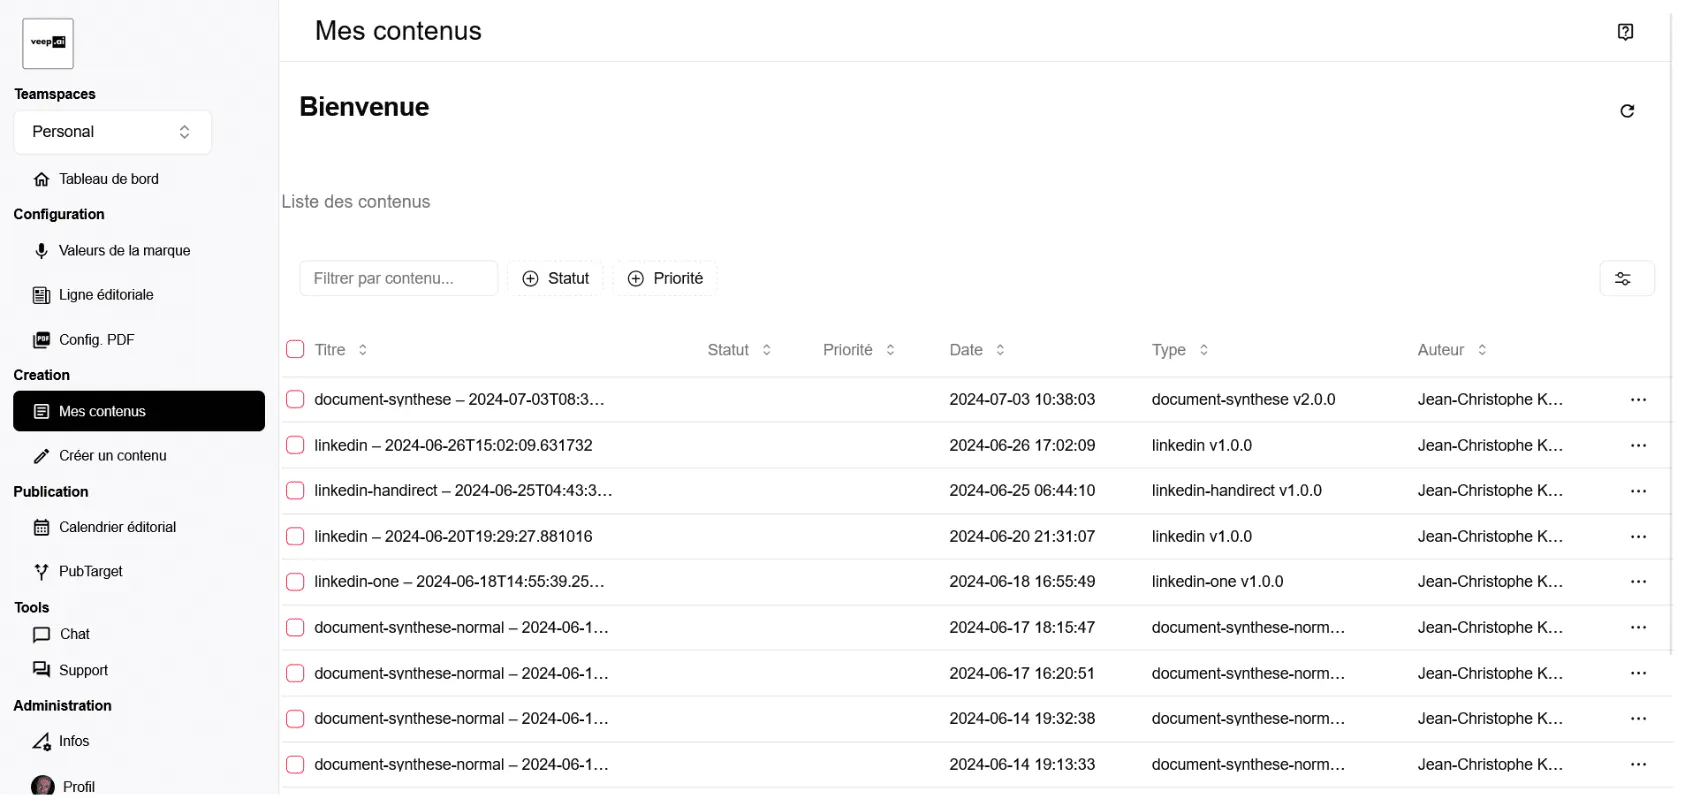This screenshot has width=1685, height=799.
Task: Check the checkbox for 2024-06-17 16:20:51 row
Action: click(x=295, y=674)
